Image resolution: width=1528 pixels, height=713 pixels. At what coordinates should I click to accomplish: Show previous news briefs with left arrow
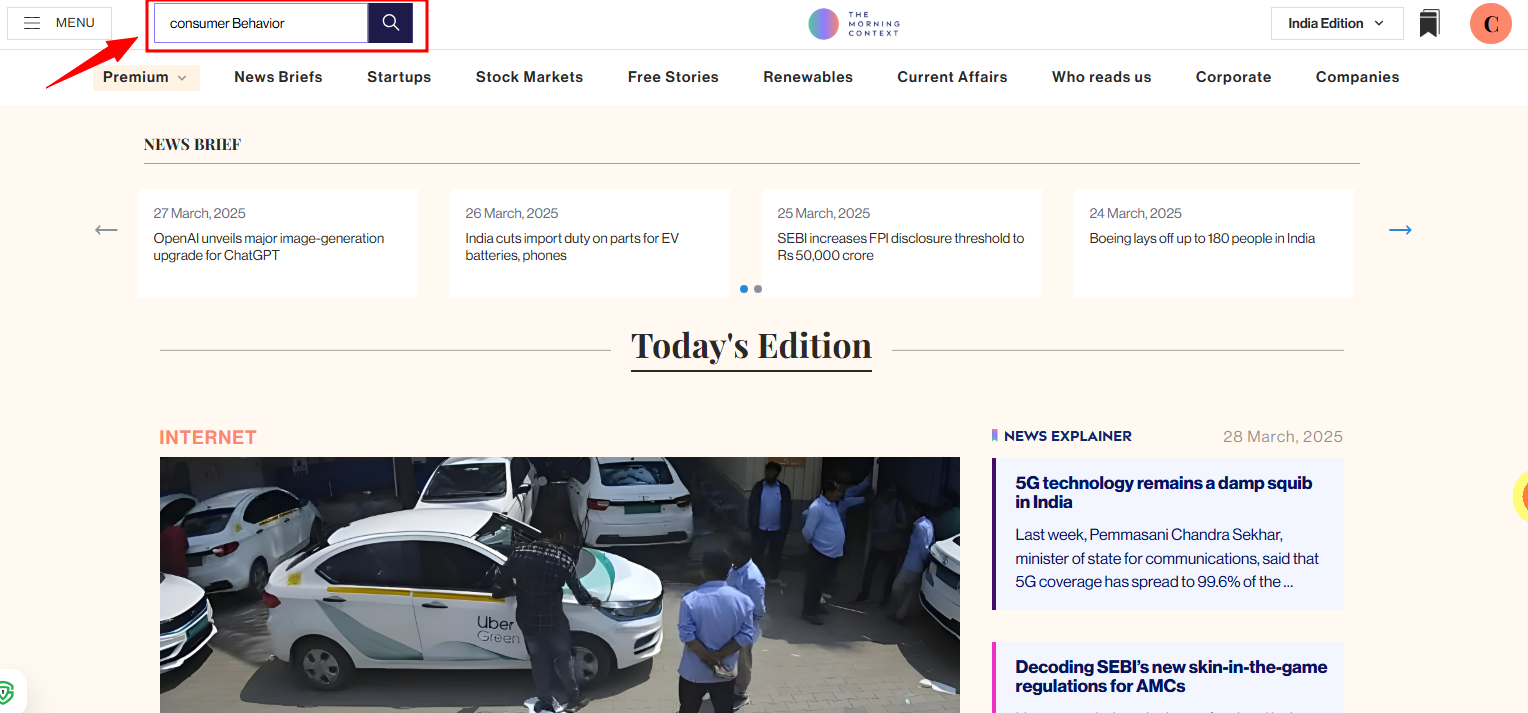pos(106,230)
